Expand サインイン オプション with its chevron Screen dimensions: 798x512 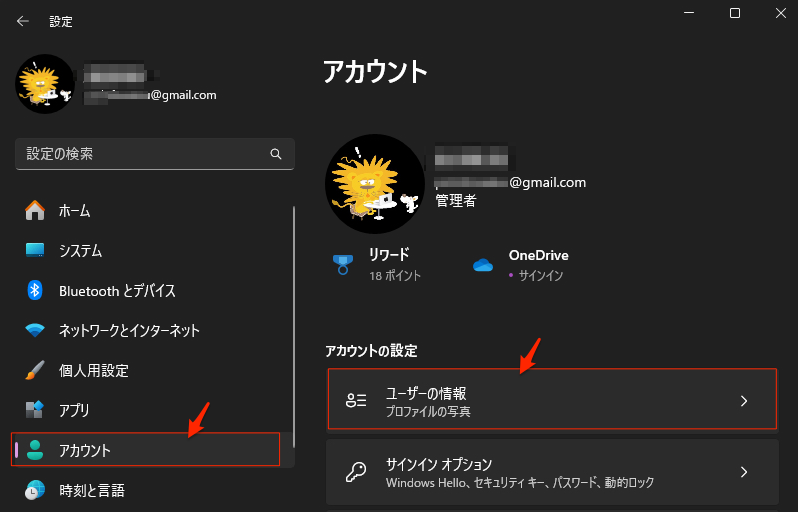coord(744,472)
